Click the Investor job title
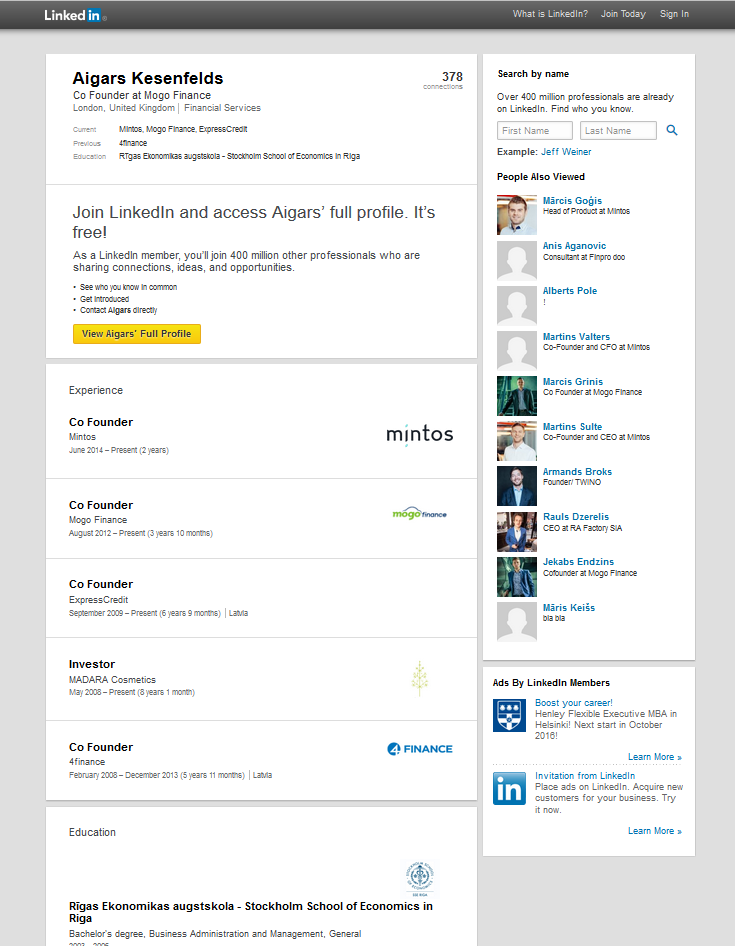Screen dimensions: 735x946 [x=92, y=664]
